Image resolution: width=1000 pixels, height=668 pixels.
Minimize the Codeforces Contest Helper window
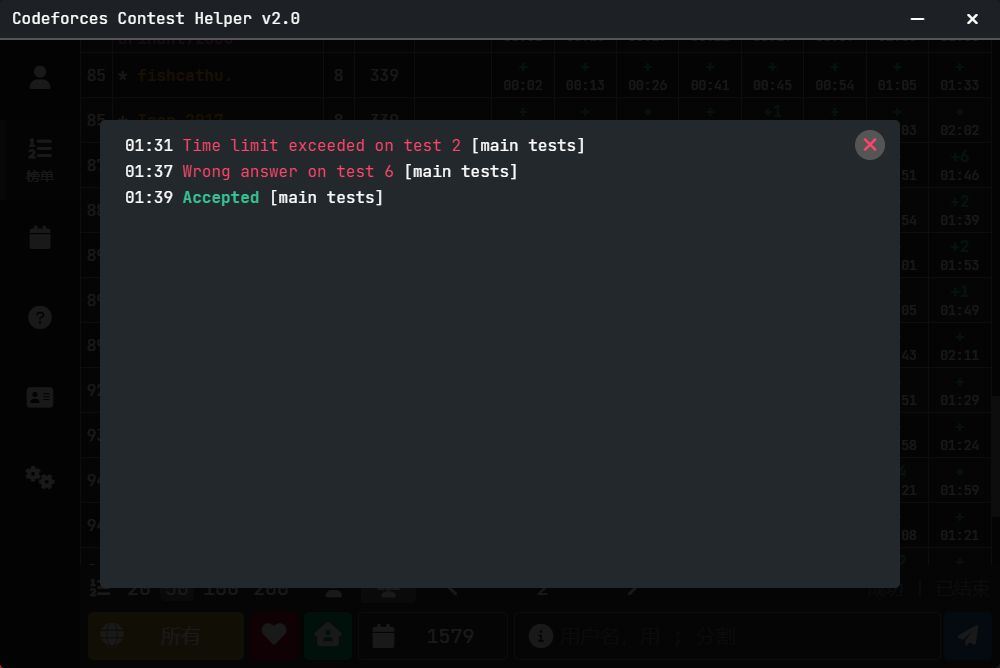[x=917, y=19]
